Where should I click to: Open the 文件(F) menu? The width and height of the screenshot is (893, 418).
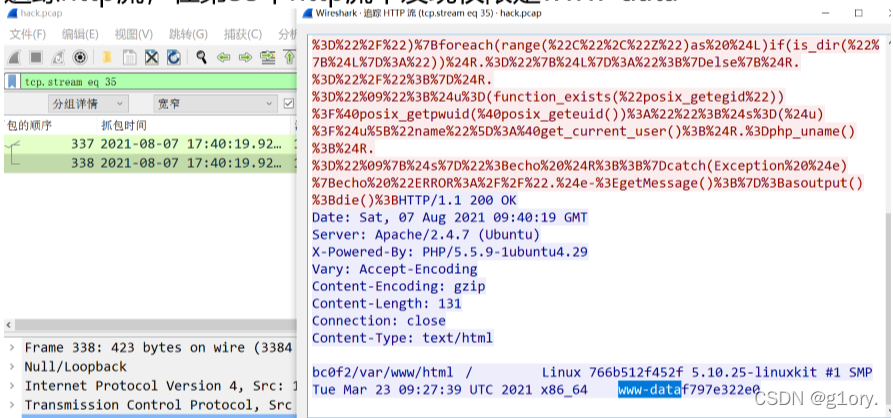click(27, 34)
